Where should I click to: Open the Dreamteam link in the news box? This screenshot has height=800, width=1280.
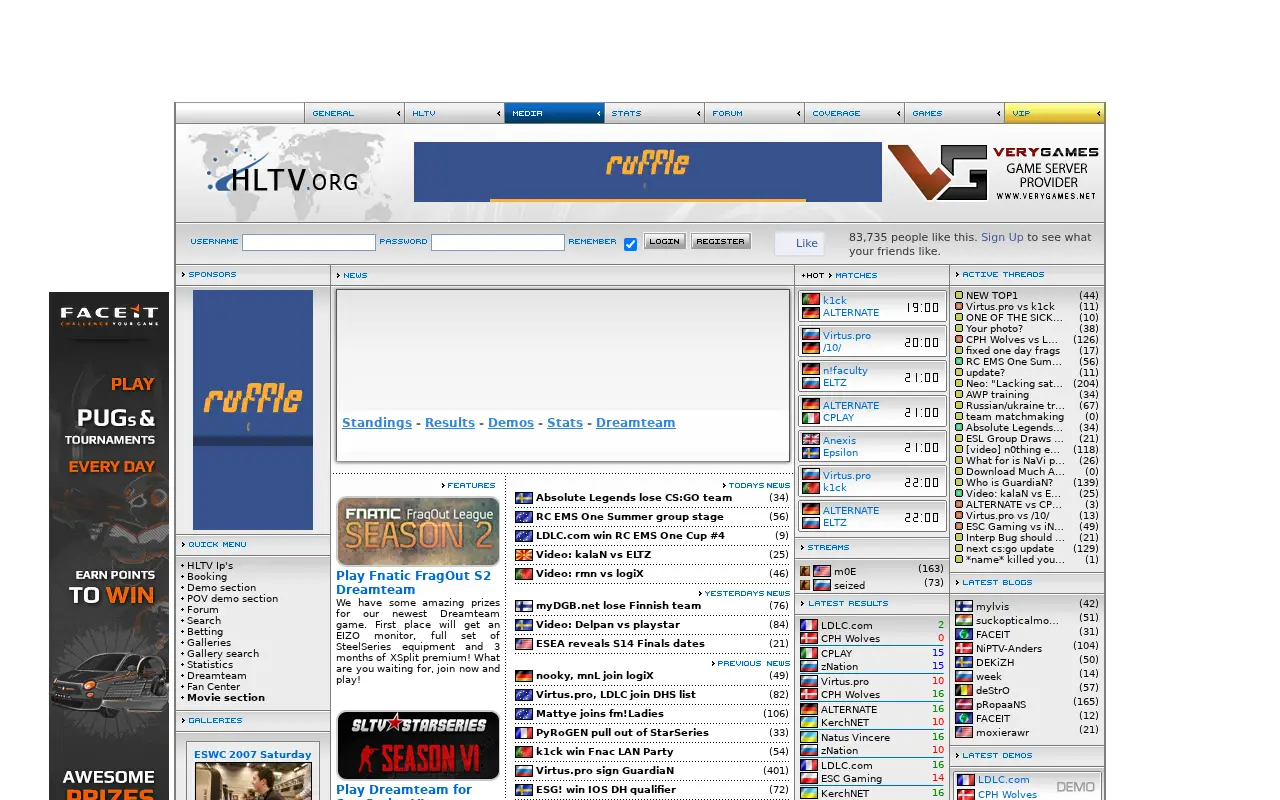click(x=635, y=423)
